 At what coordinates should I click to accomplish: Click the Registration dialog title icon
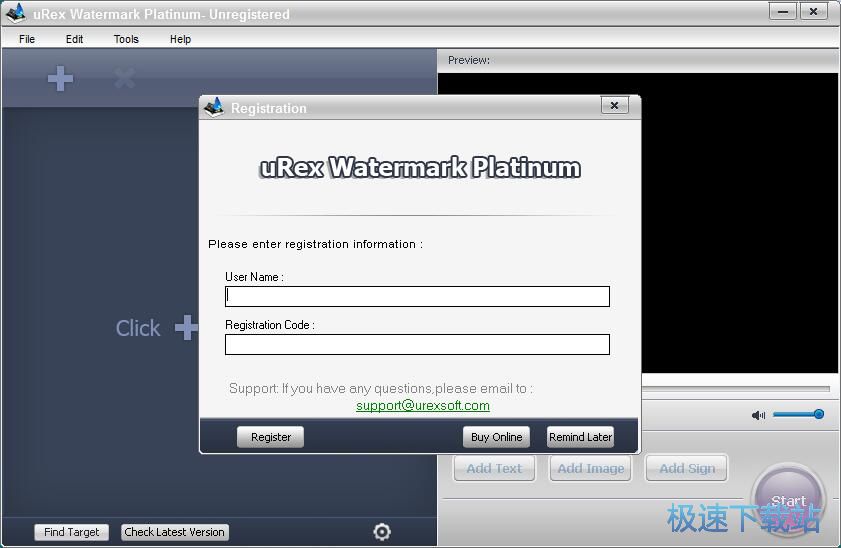pos(213,107)
